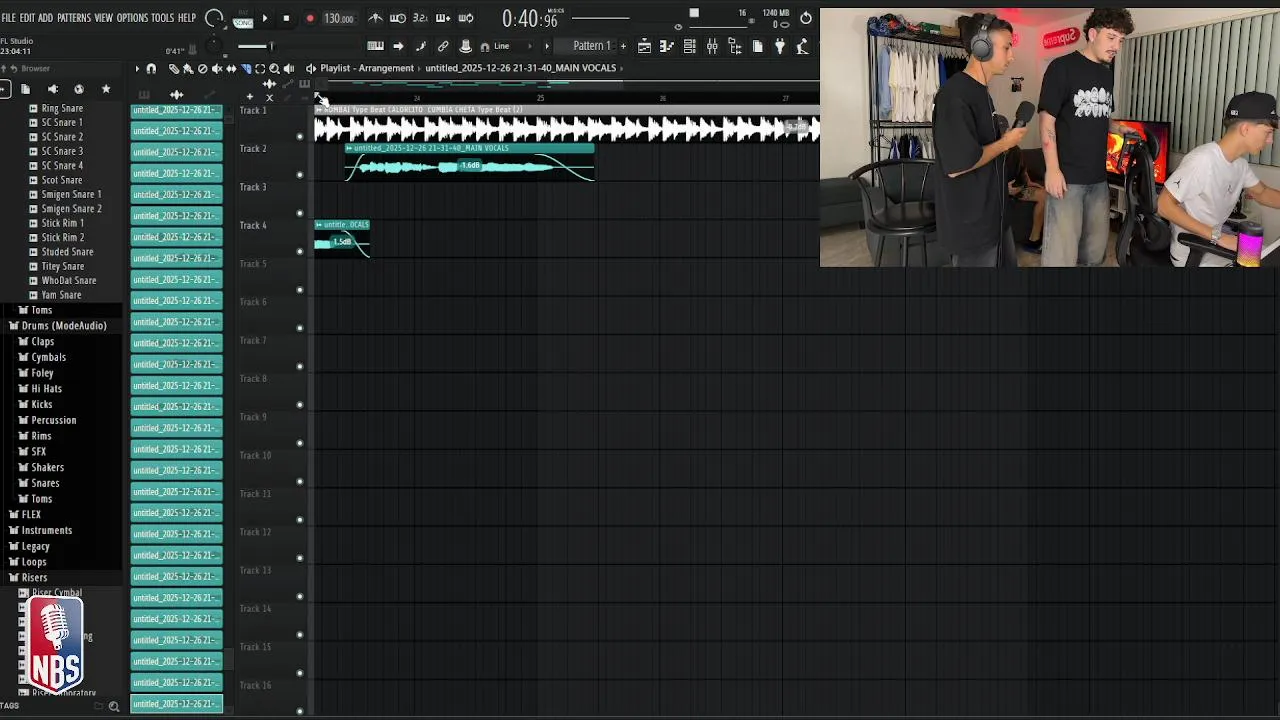Select the Zoom magnifier tool
Screen dimensions: 1280x720
tap(274, 68)
